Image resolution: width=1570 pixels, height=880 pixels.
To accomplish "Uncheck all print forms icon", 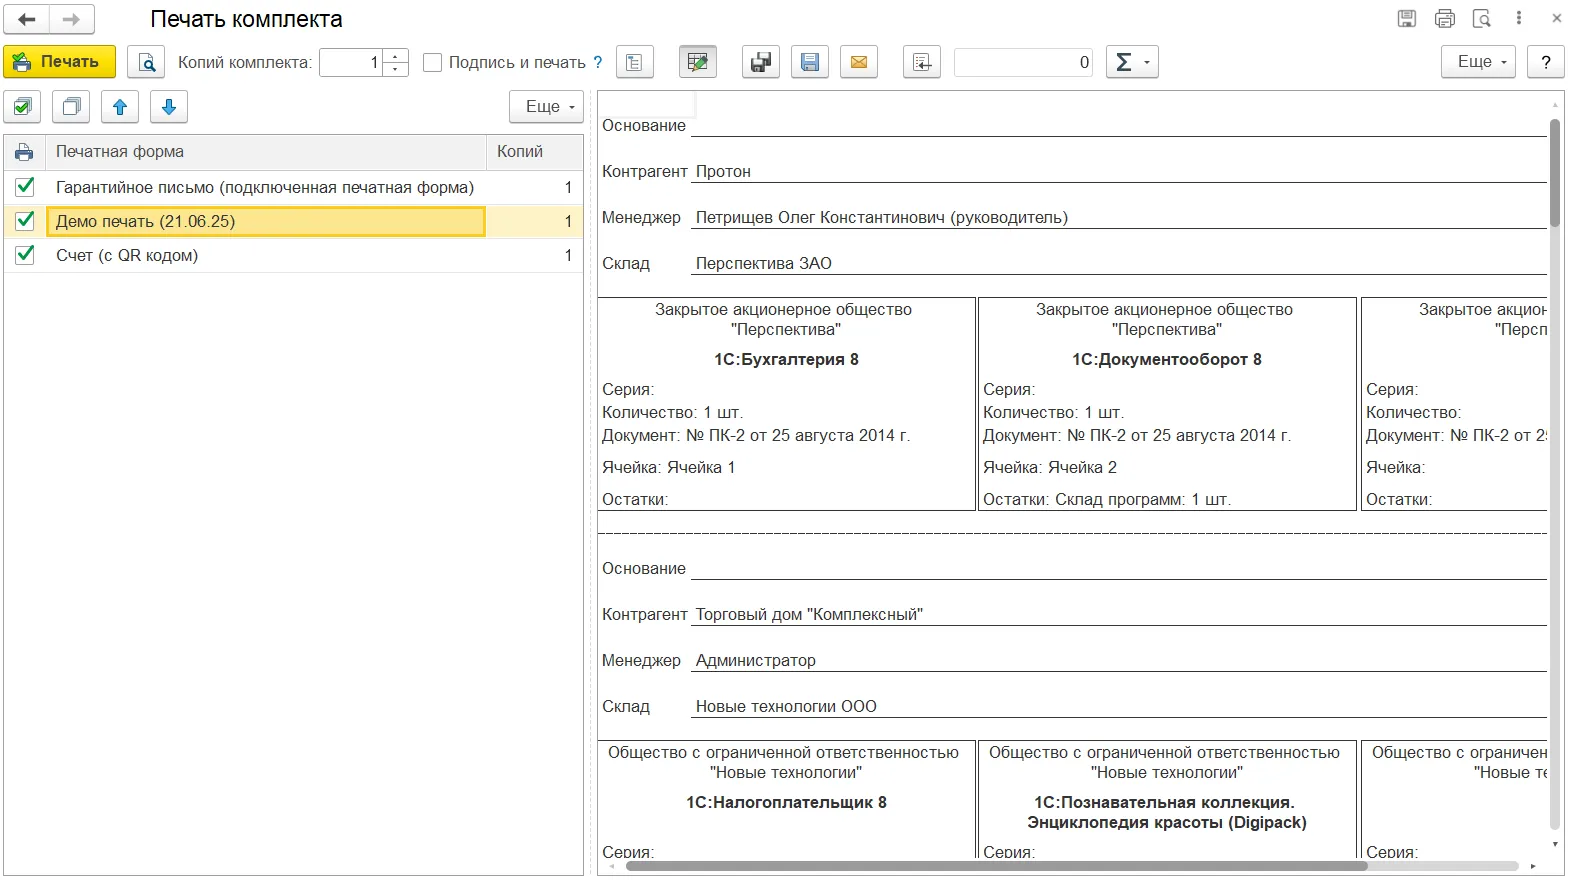I will (71, 107).
